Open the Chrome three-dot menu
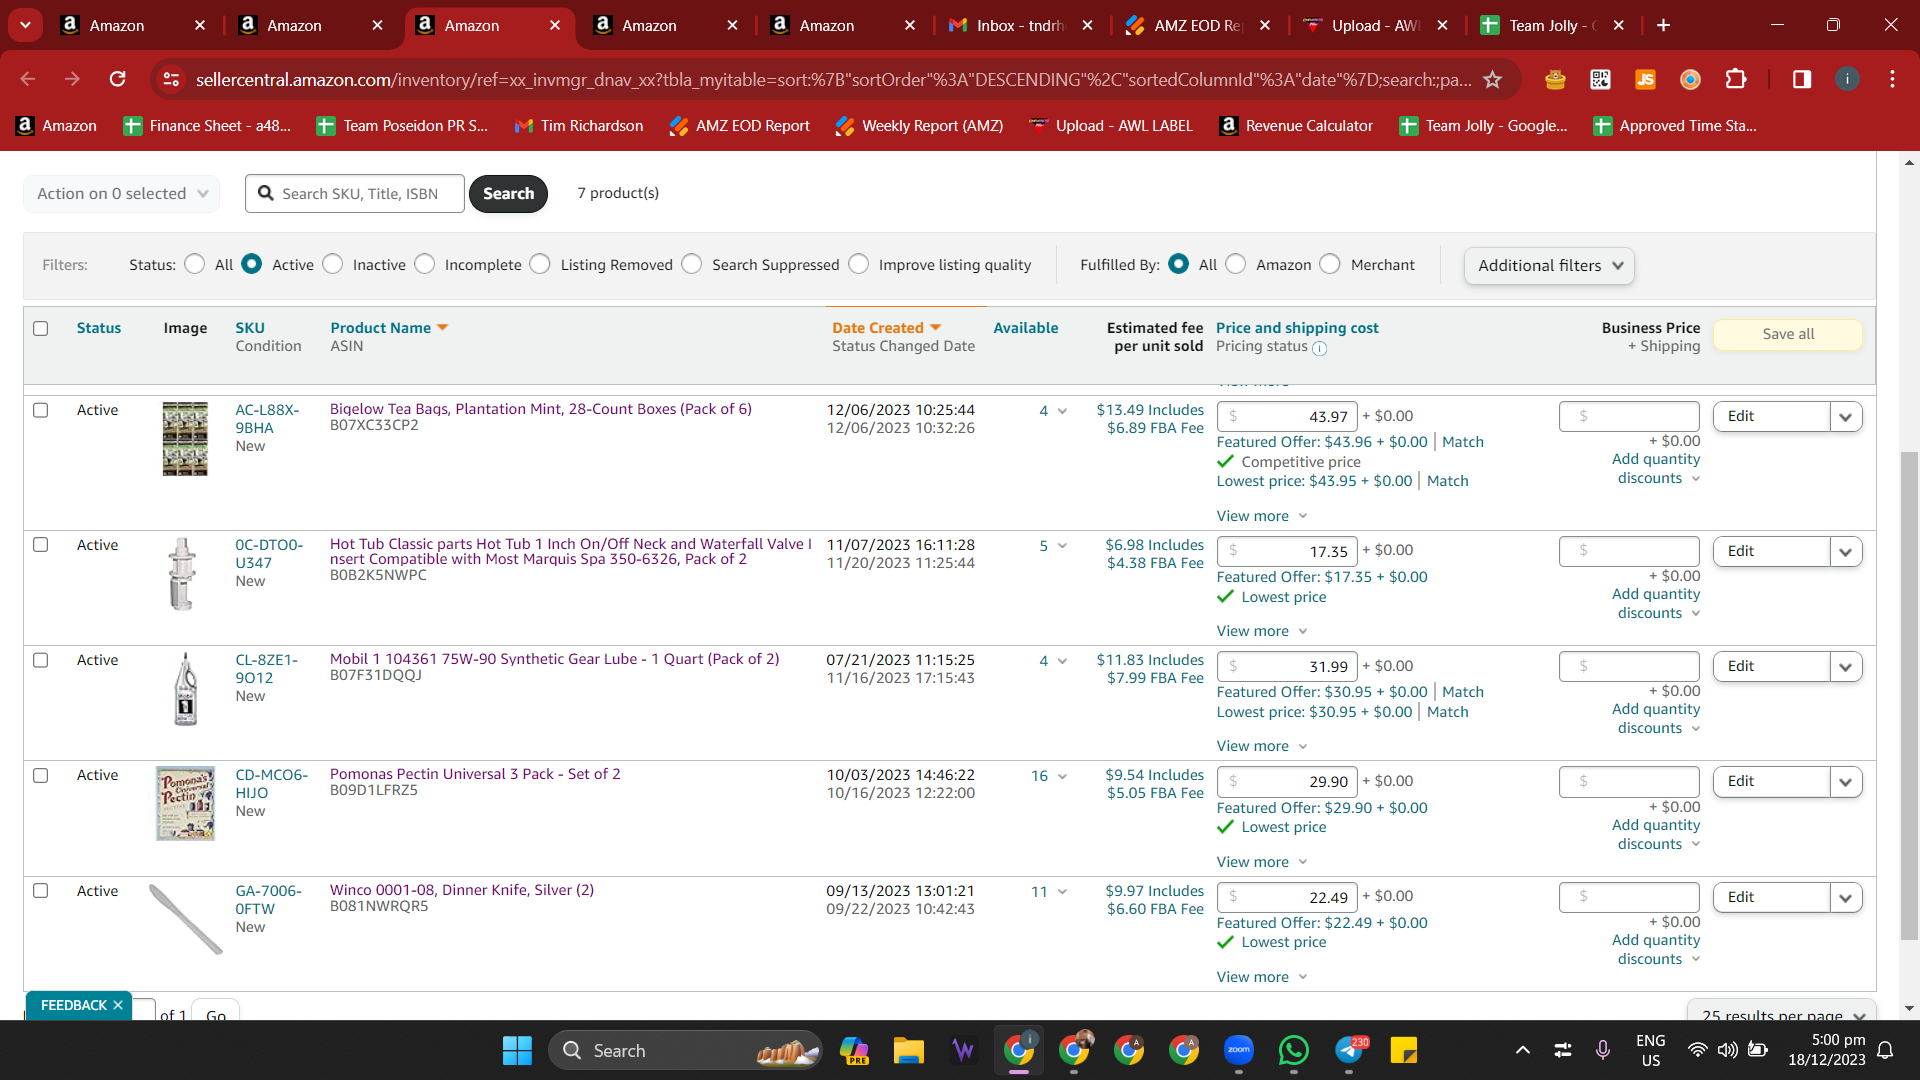The image size is (1920, 1080). click(1892, 79)
